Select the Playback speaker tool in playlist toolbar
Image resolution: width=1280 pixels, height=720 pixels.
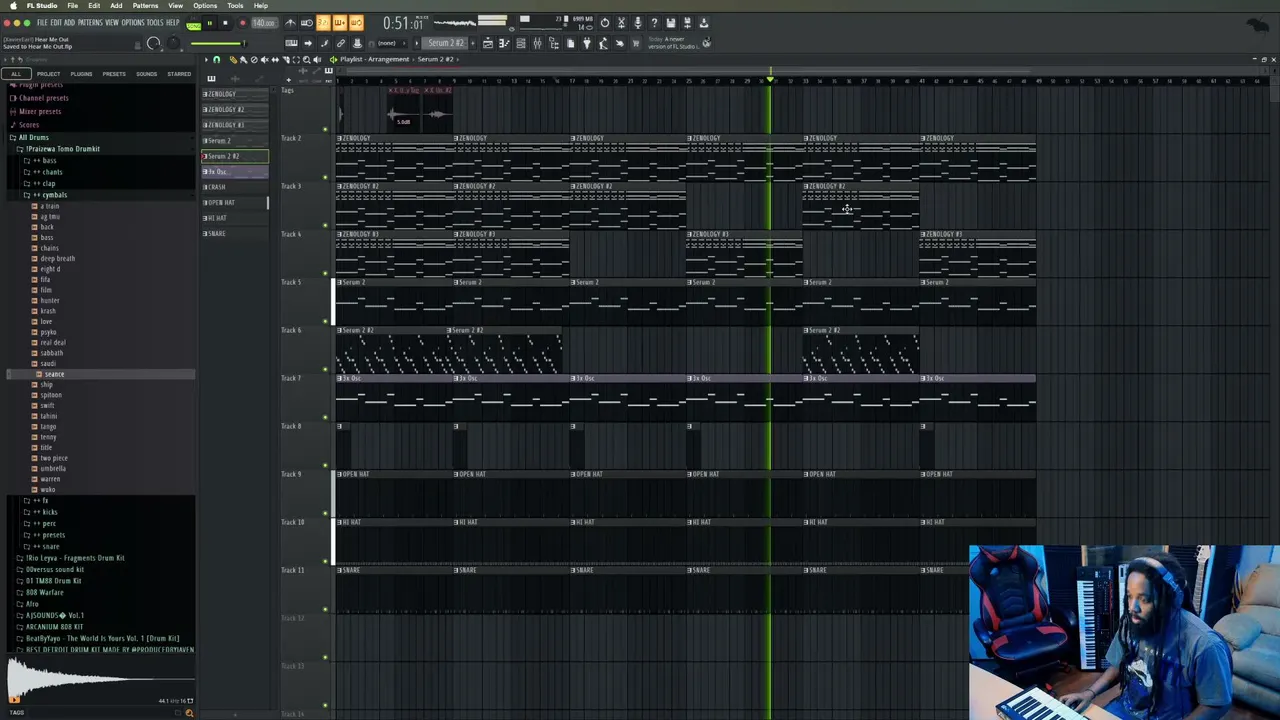(x=317, y=60)
